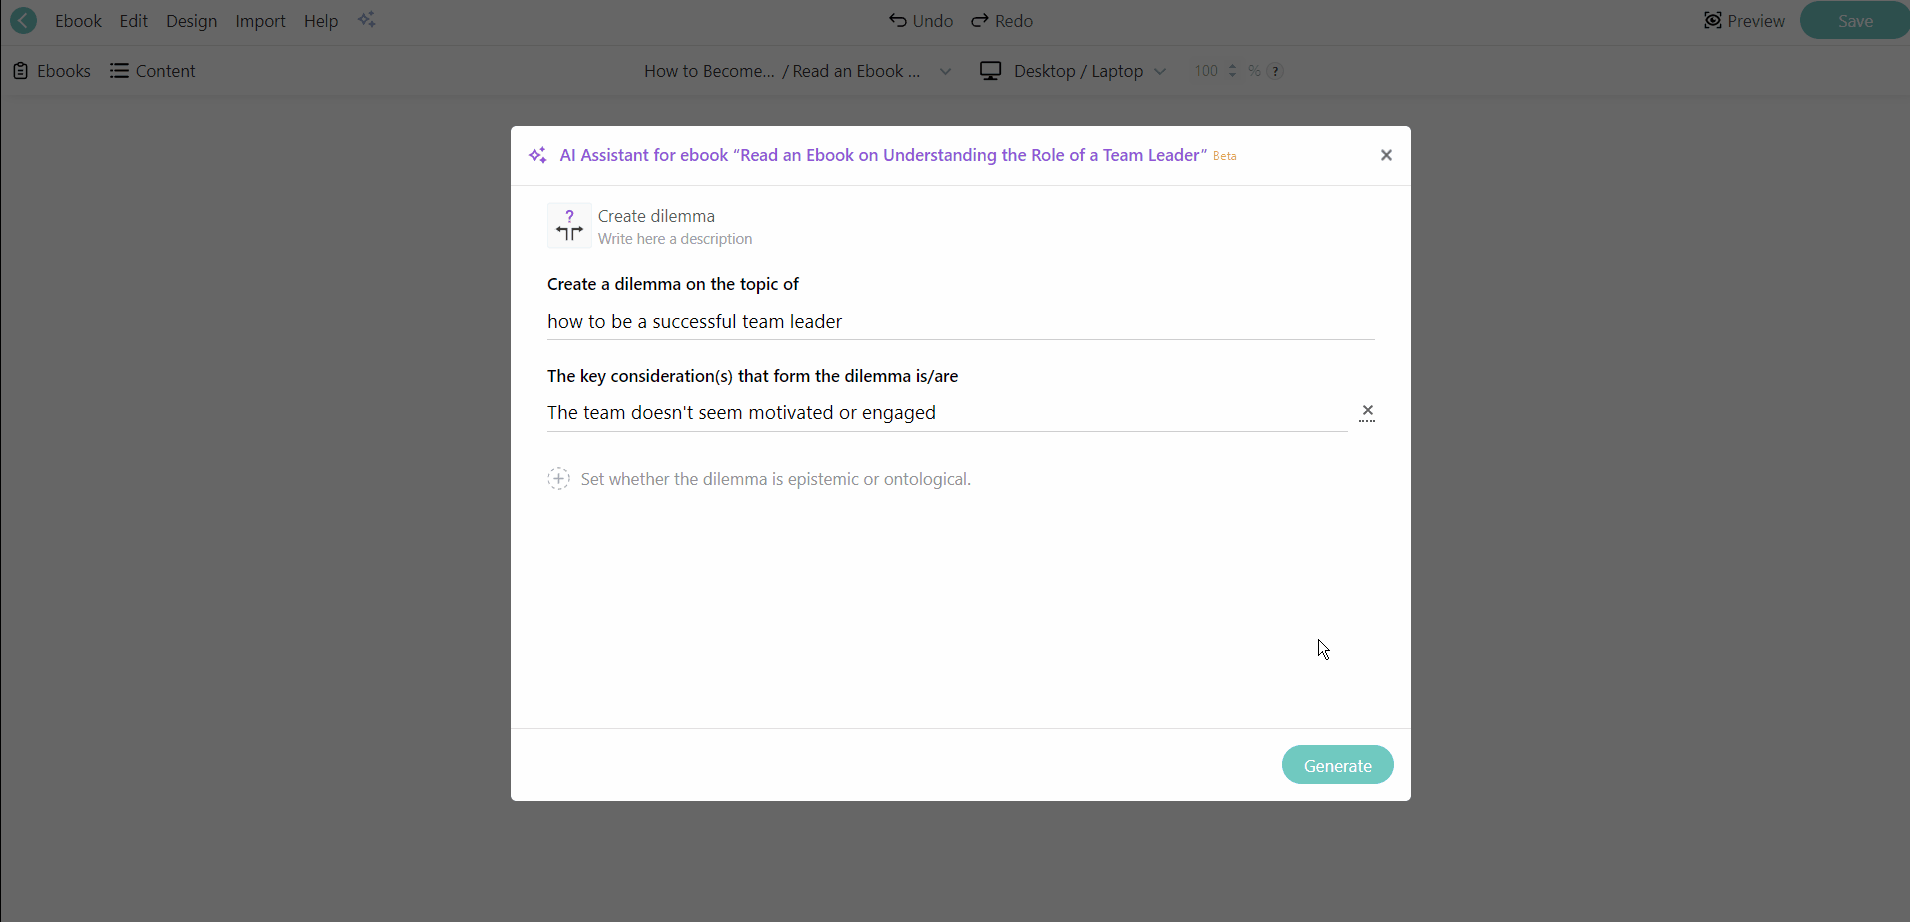Open the AI sparkle assistant in menu bar
This screenshot has width=1910, height=922.
tap(367, 20)
